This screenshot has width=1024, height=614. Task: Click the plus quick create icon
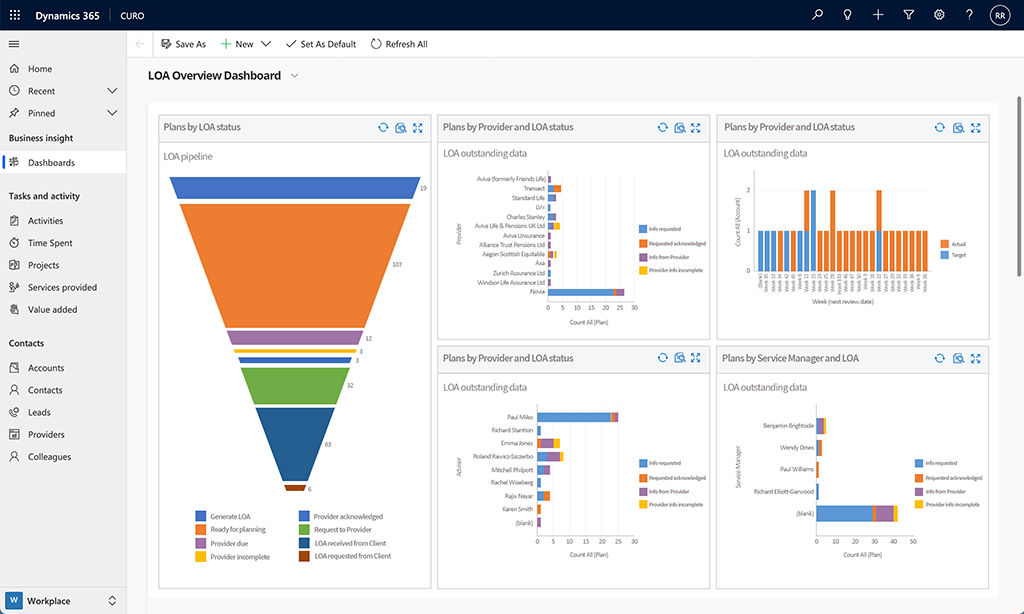point(878,15)
